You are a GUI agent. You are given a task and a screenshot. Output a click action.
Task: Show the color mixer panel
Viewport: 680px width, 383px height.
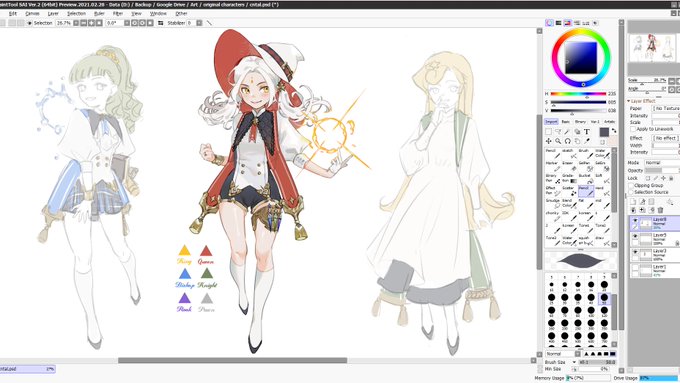577,23
